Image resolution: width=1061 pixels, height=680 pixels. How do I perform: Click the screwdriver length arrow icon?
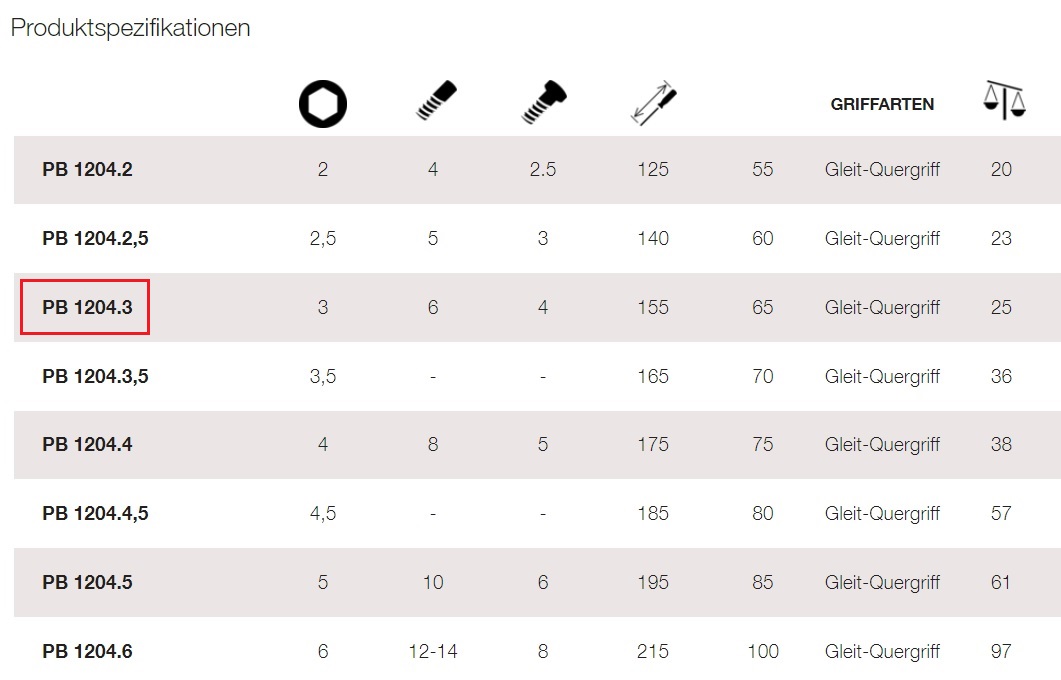pos(653,103)
